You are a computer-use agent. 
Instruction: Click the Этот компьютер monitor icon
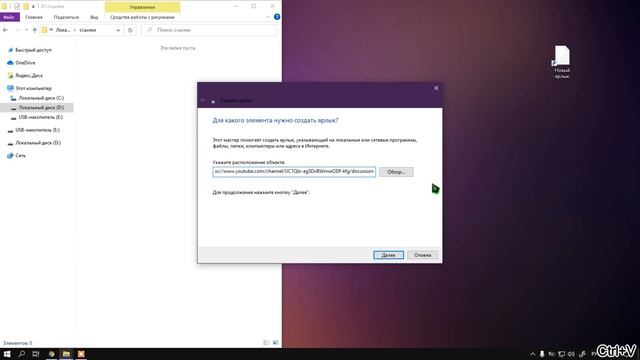(x=10, y=88)
